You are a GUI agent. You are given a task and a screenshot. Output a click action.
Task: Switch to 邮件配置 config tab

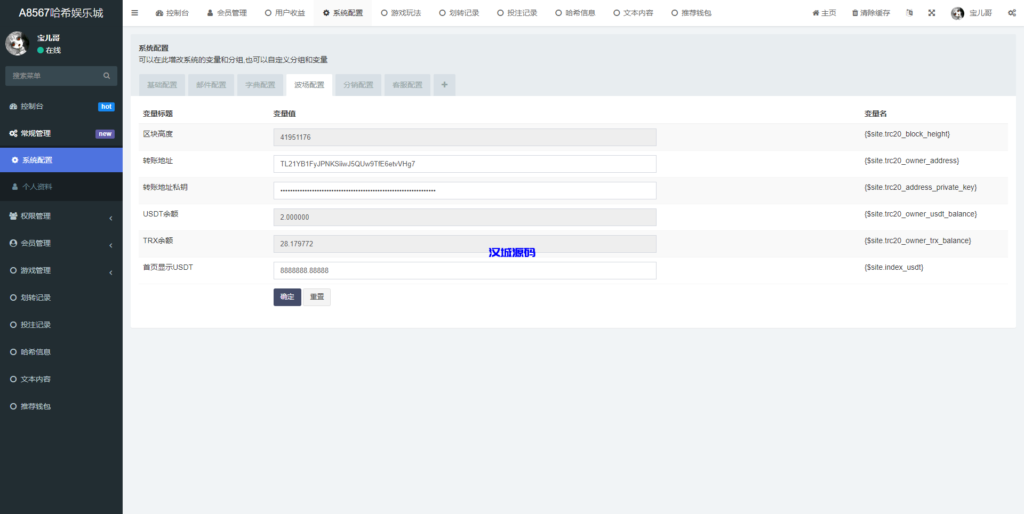point(211,85)
